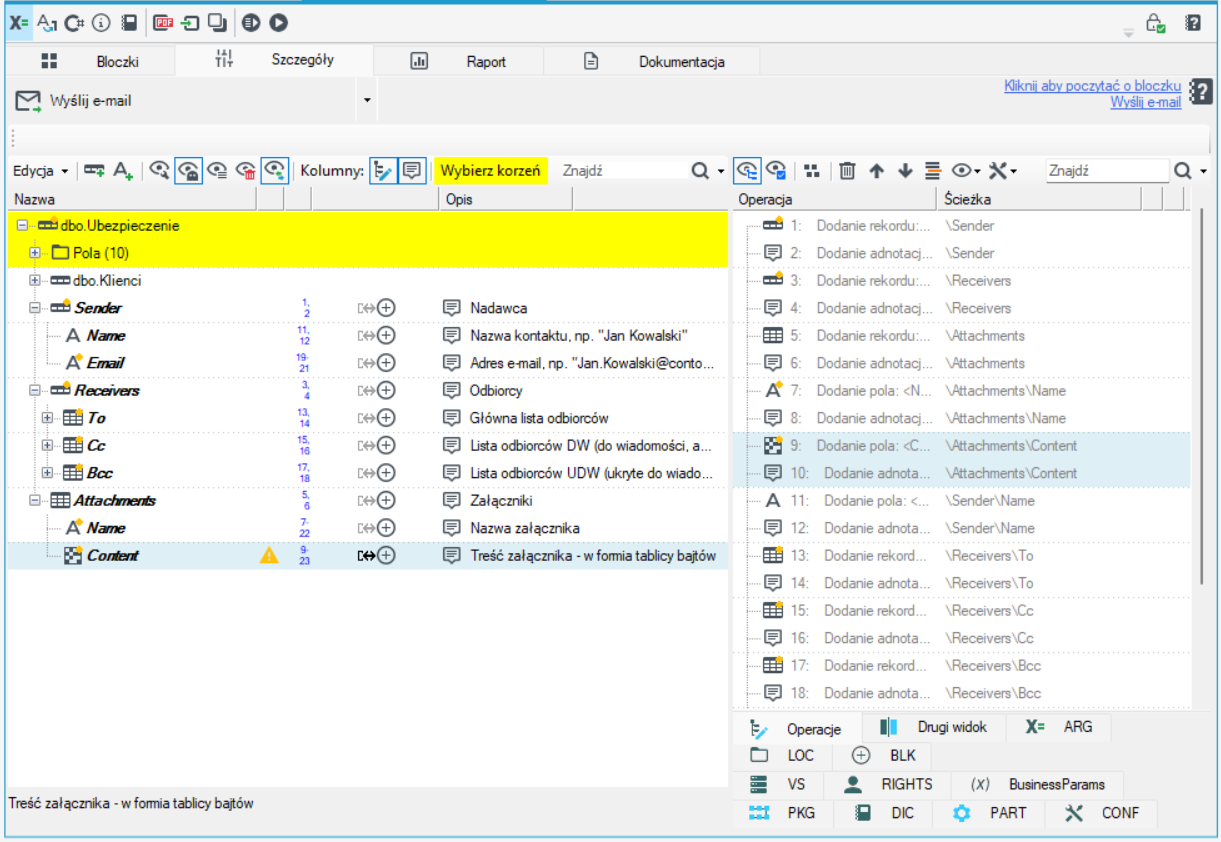Select the Drugi widok tab

tap(933, 727)
